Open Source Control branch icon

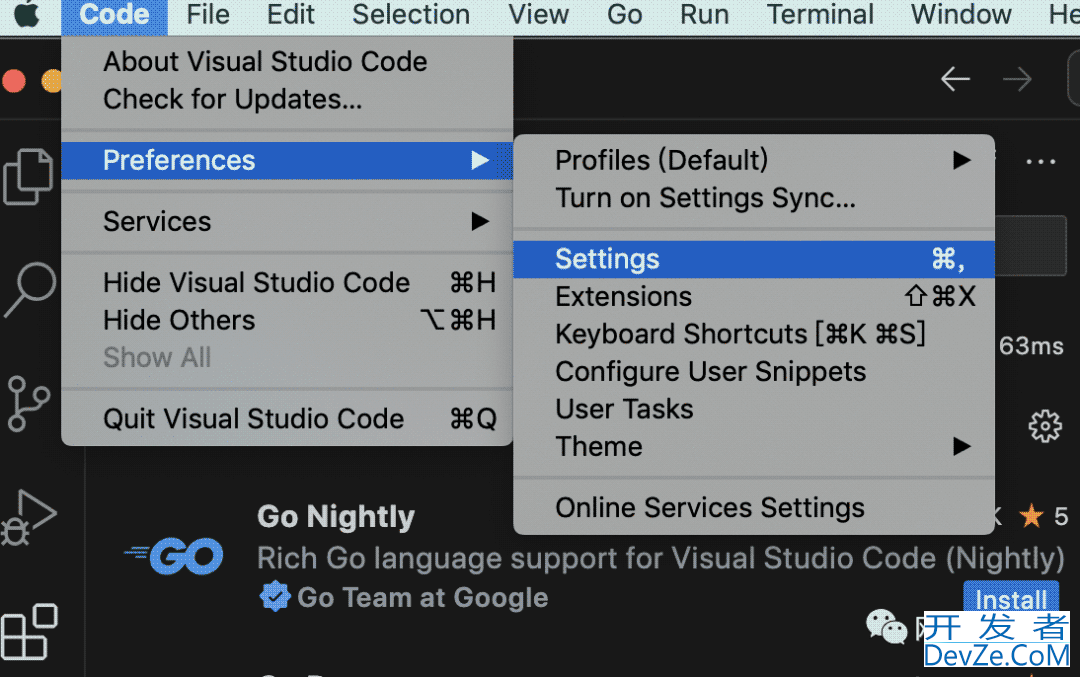[x=28, y=404]
